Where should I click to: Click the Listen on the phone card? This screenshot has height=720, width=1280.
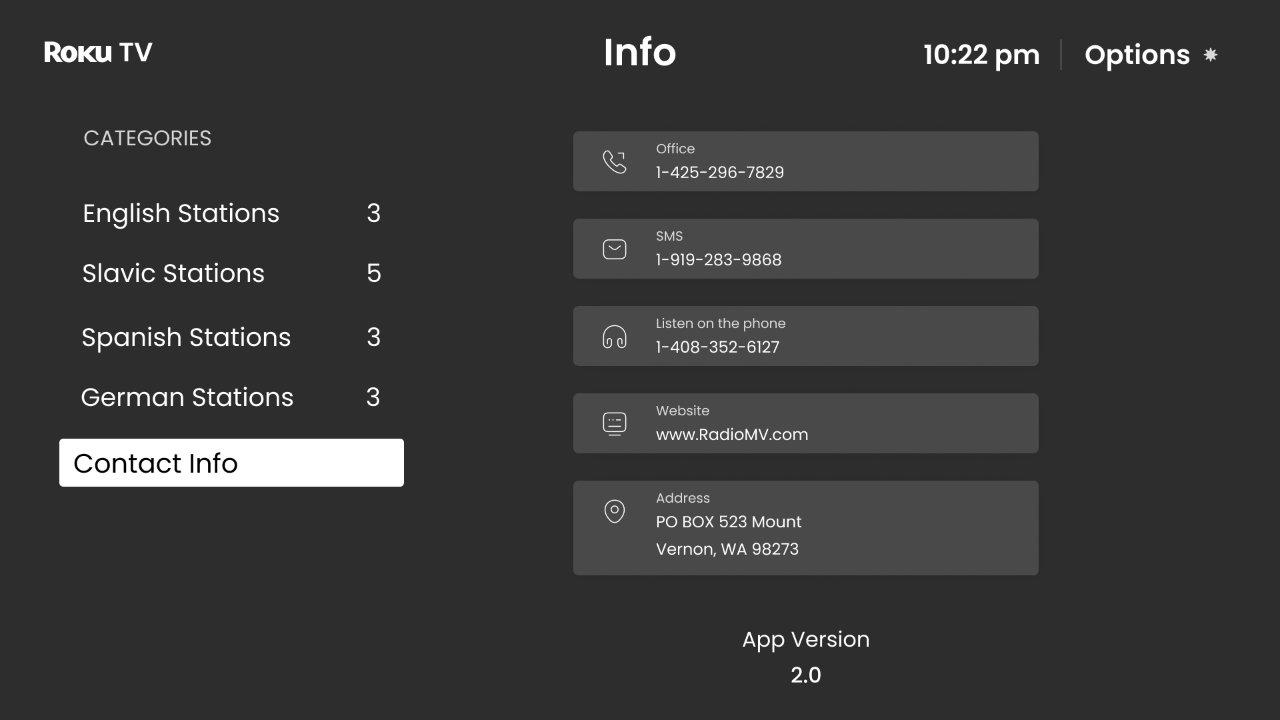805,336
